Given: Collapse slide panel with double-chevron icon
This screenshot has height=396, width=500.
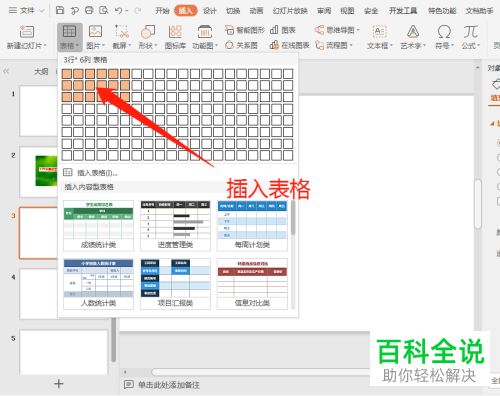Looking at the screenshot, I should pyautogui.click(x=6, y=71).
